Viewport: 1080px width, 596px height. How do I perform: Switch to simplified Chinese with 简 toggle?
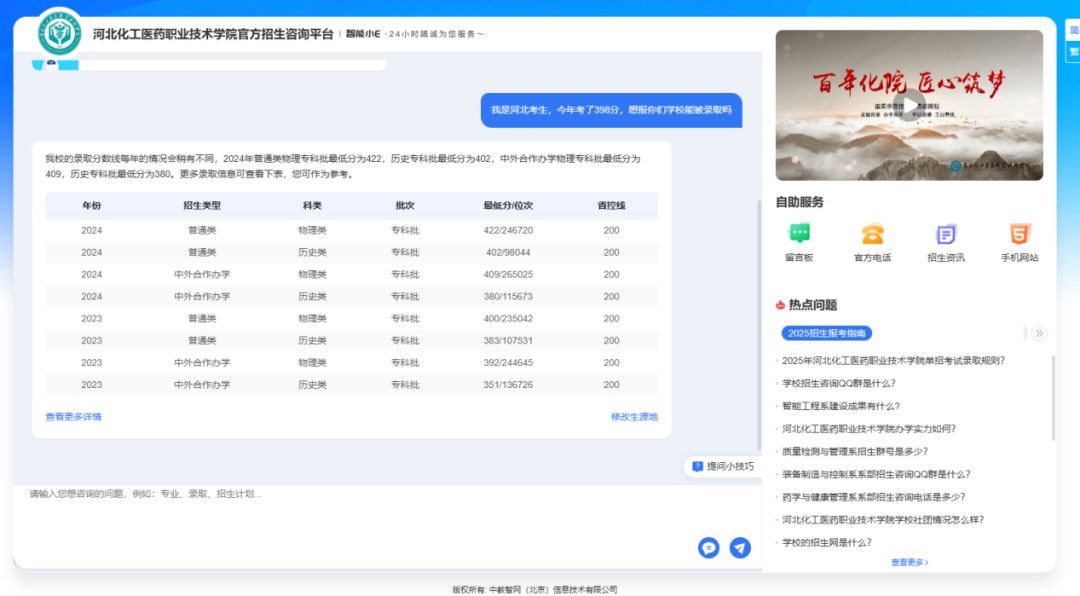[1073, 31]
